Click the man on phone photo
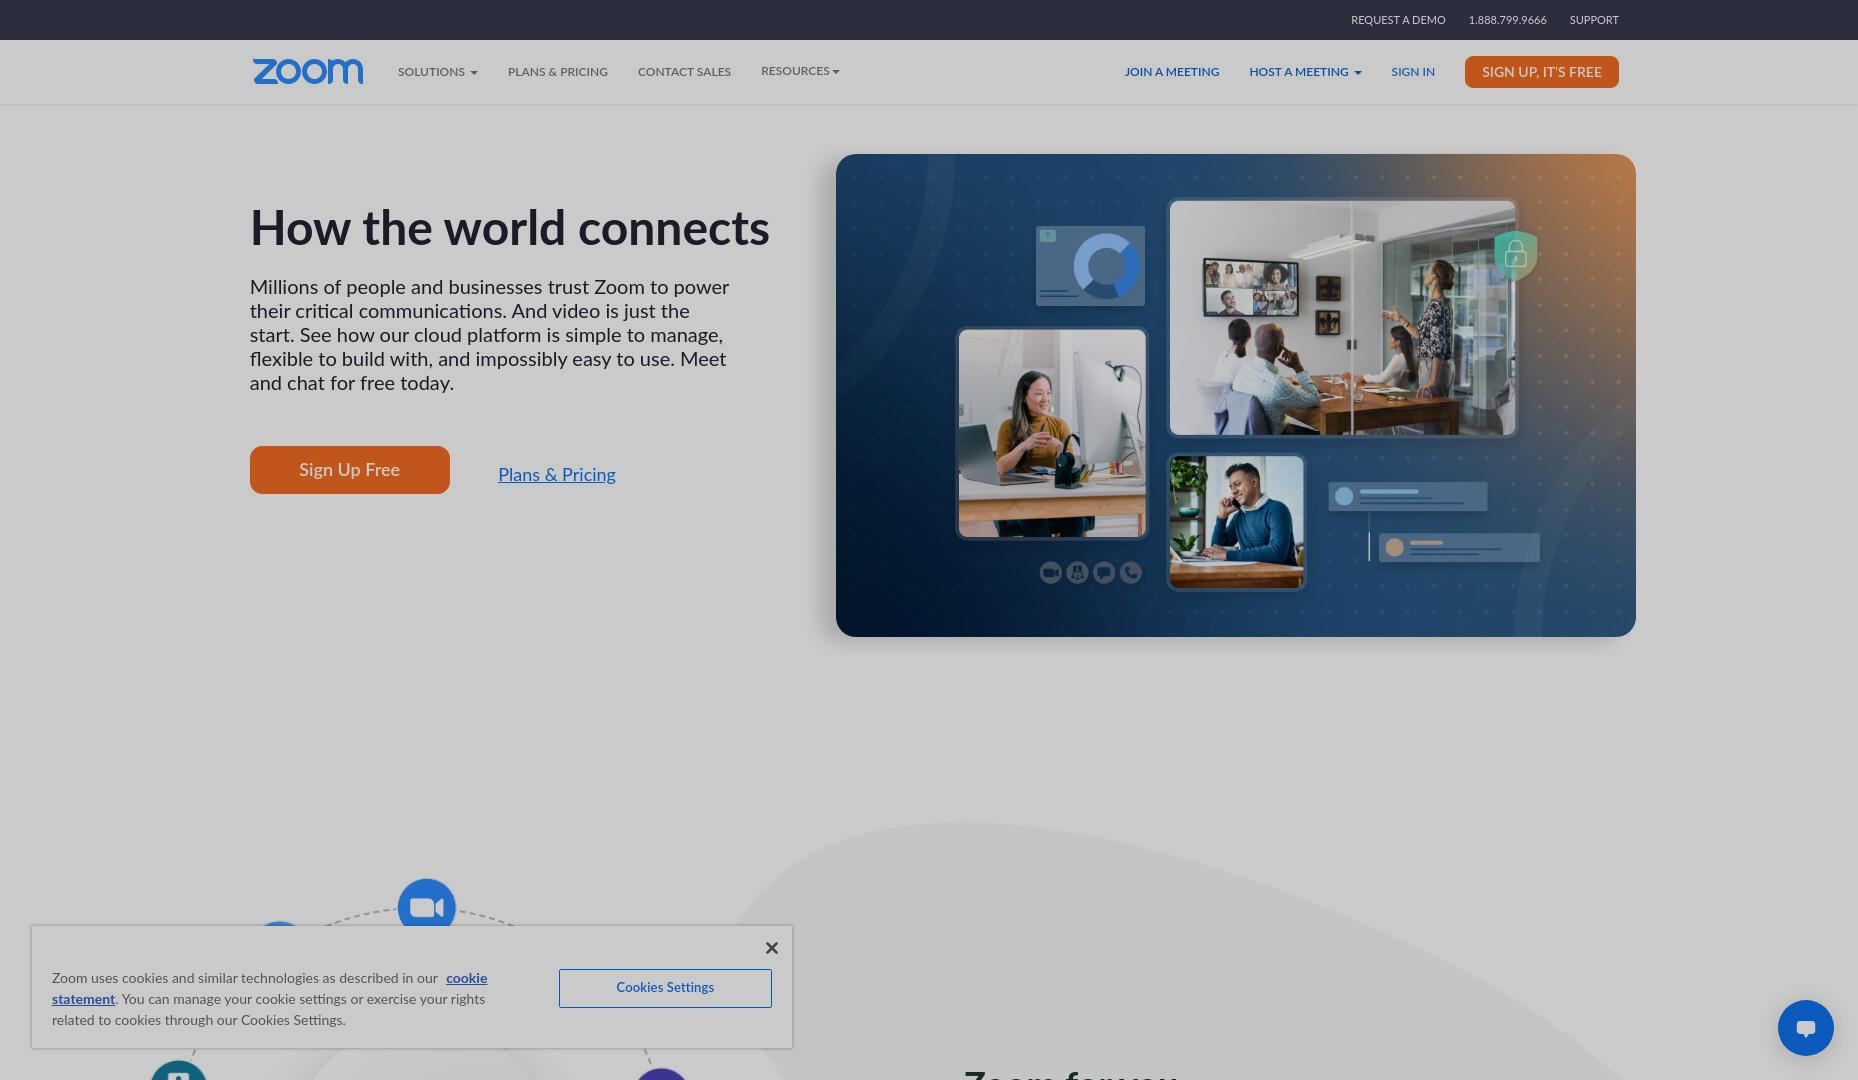The height and width of the screenshot is (1080, 1858). (1237, 522)
